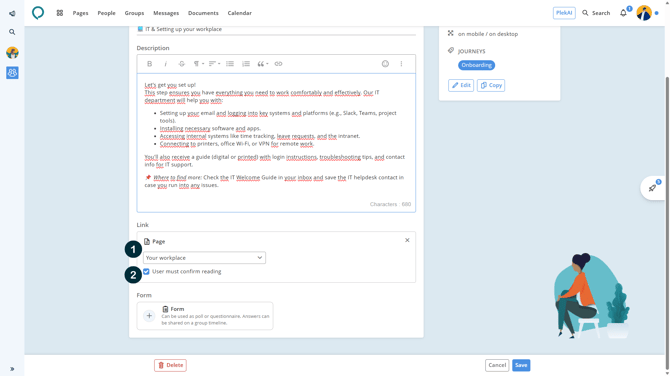
Task: Click the Cancel button
Action: pos(497,365)
